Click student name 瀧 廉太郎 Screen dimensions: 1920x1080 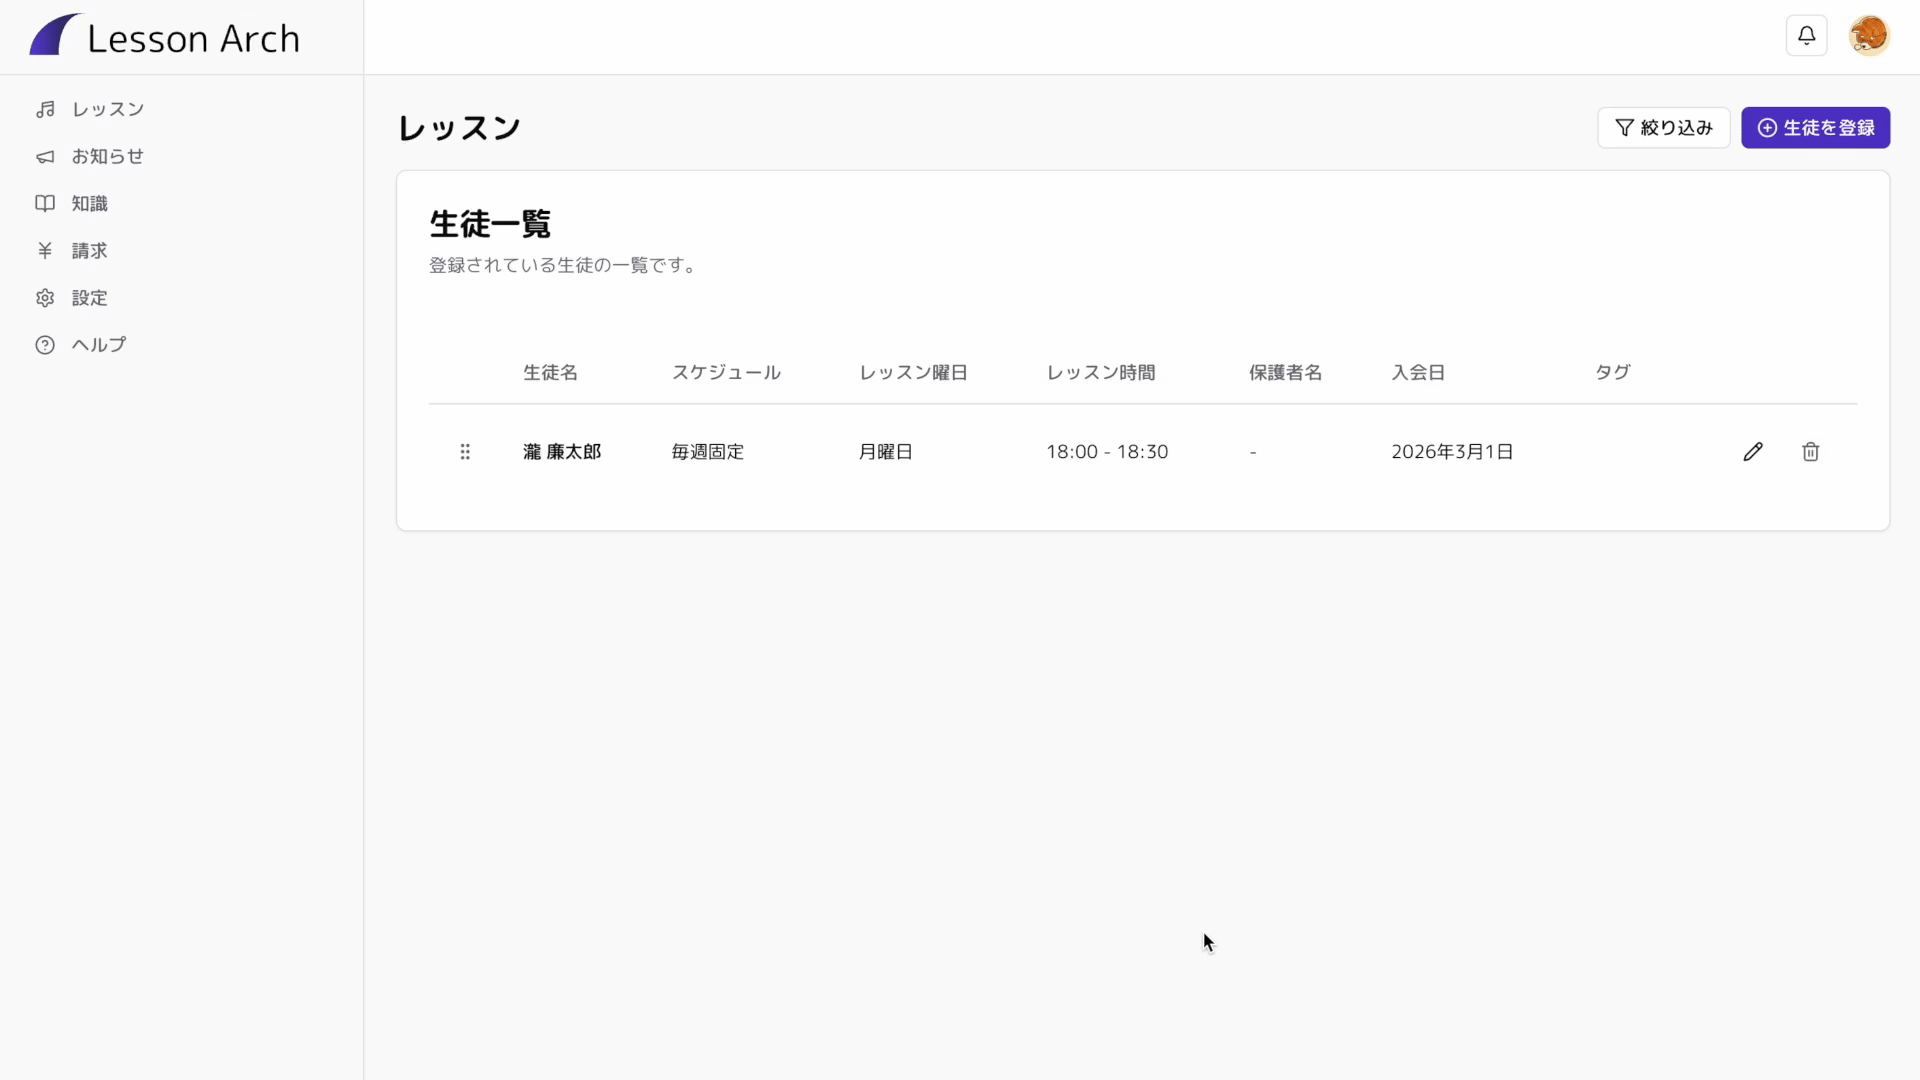pos(562,452)
